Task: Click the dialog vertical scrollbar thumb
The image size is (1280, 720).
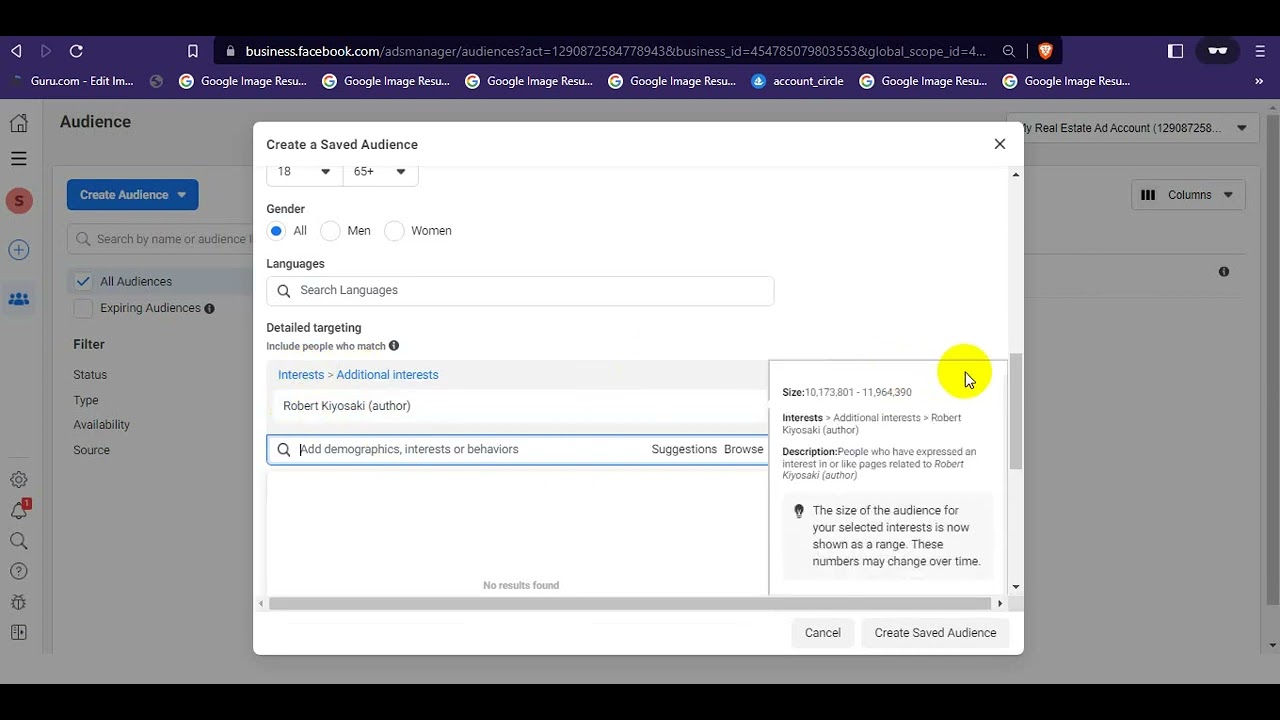Action: (x=1016, y=411)
